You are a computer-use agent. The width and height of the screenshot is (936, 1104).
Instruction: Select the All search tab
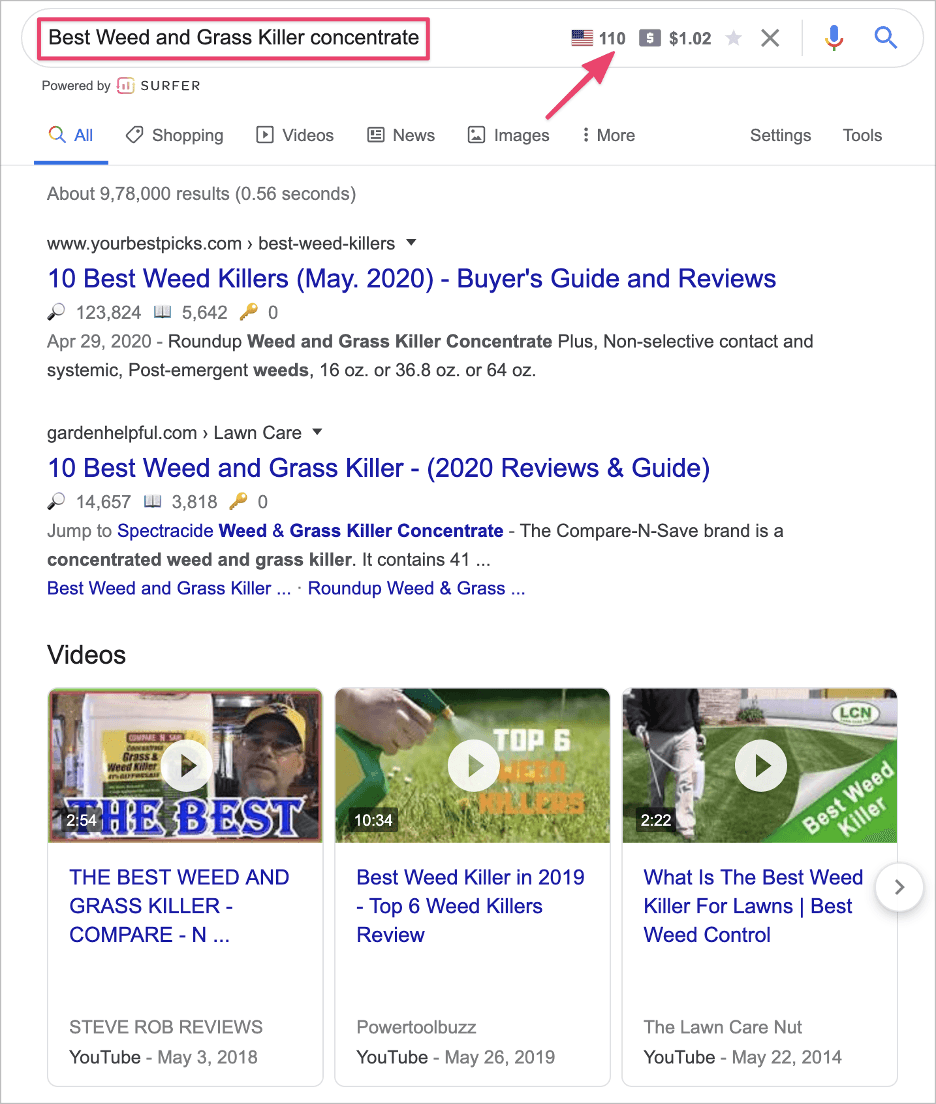click(71, 135)
